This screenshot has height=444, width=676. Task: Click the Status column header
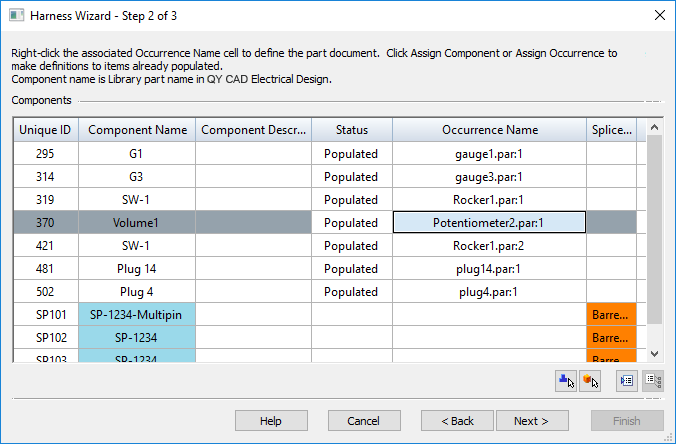pos(352,130)
